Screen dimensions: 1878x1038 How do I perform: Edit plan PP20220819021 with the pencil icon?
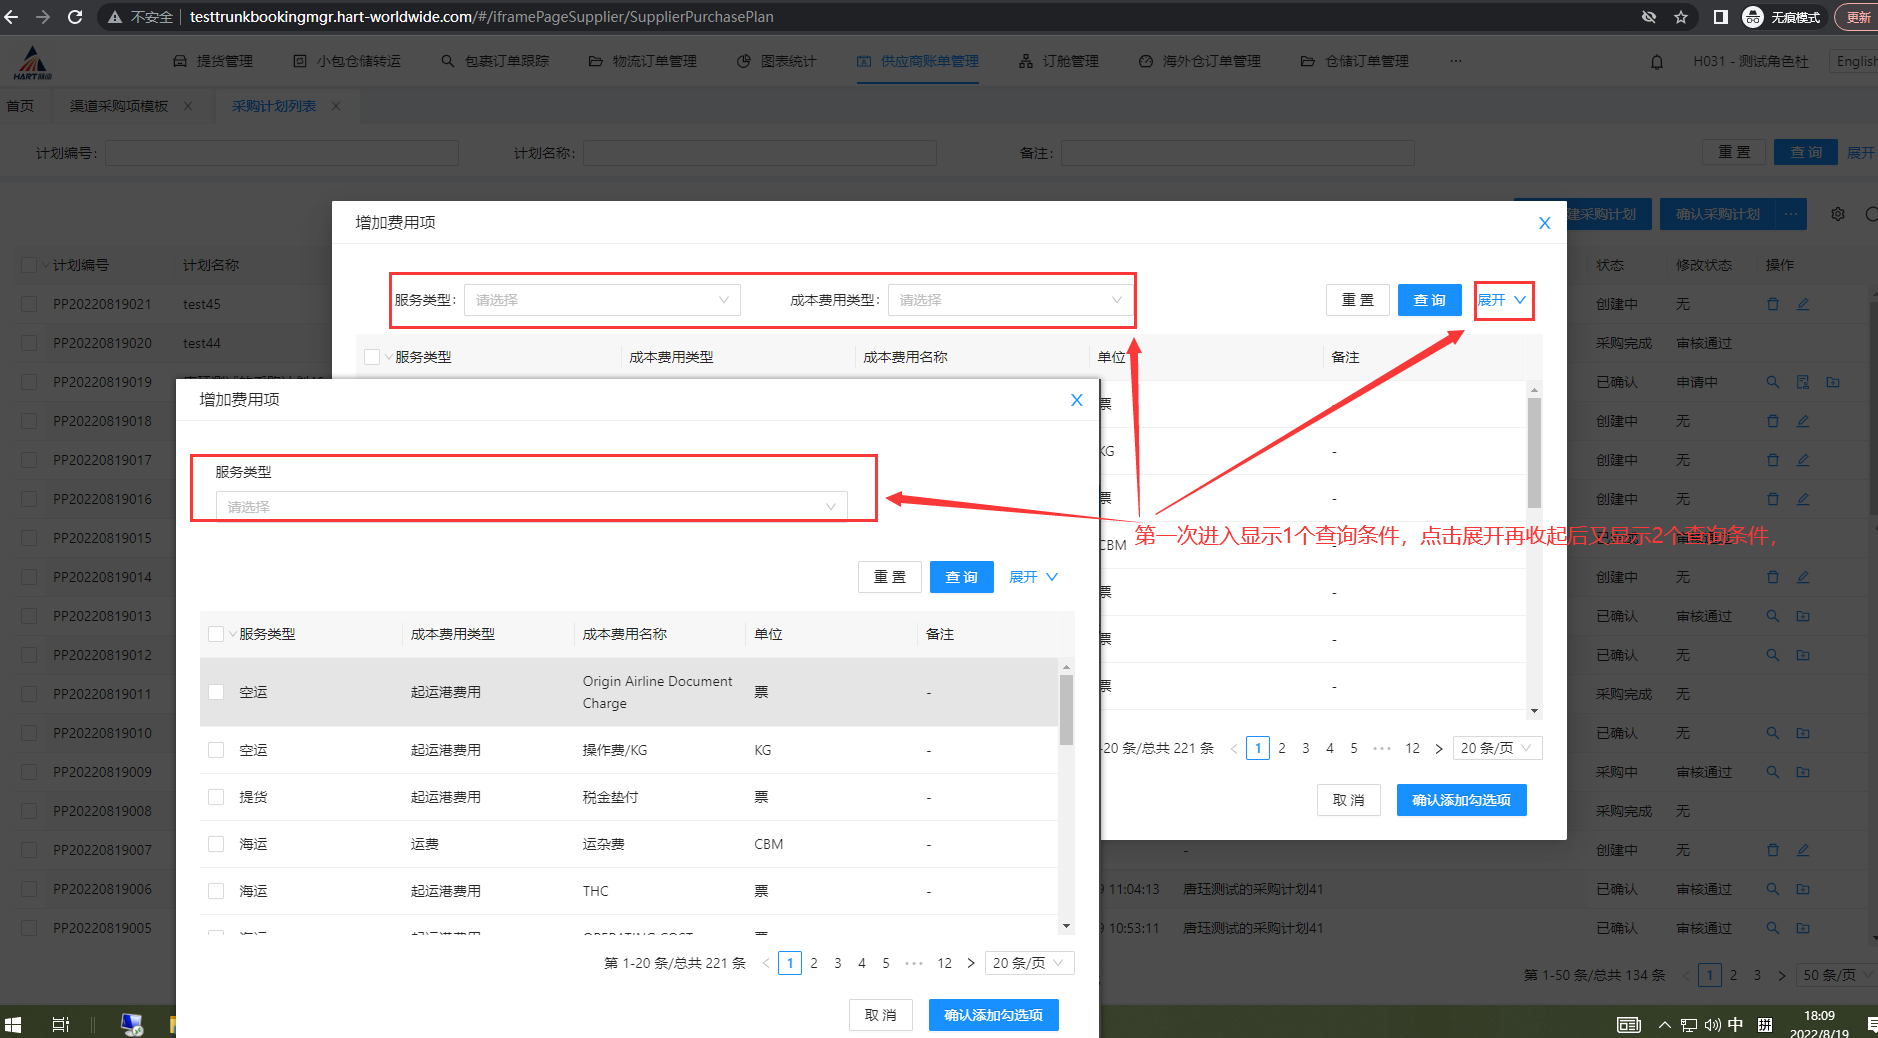[x=1803, y=304]
